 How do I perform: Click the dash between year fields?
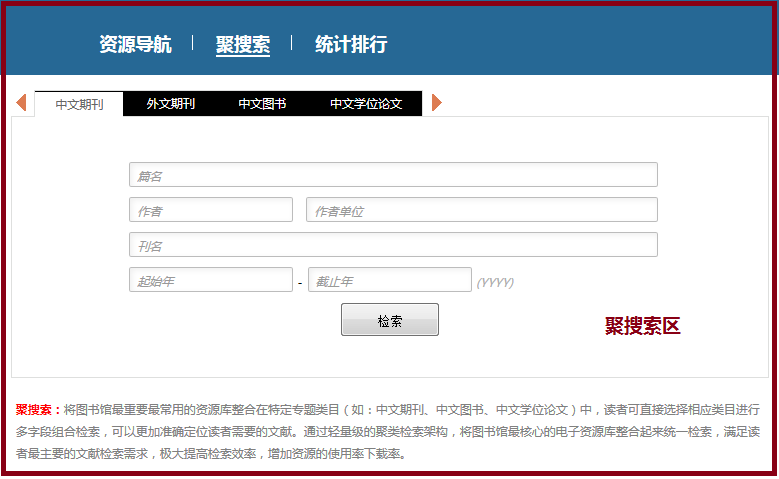pos(300,283)
